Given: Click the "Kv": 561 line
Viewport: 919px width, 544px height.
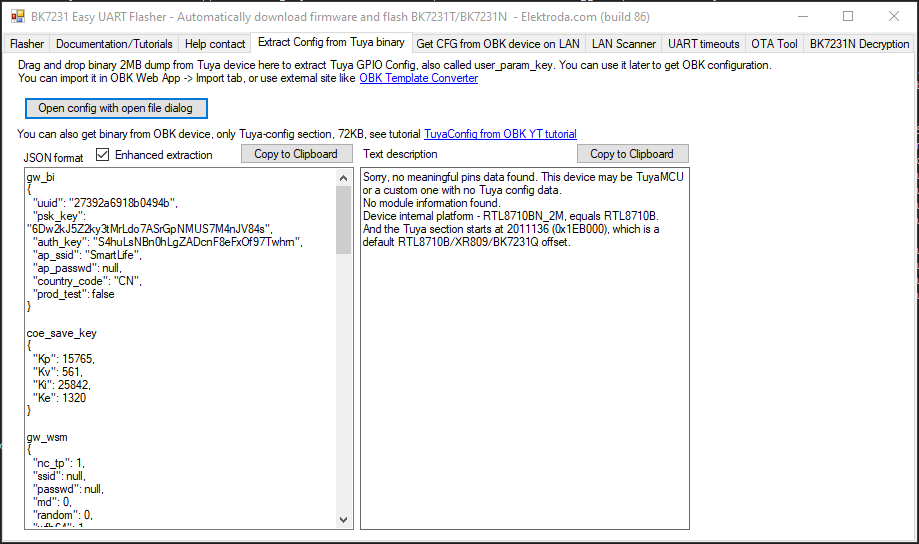Looking at the screenshot, I should [57, 372].
